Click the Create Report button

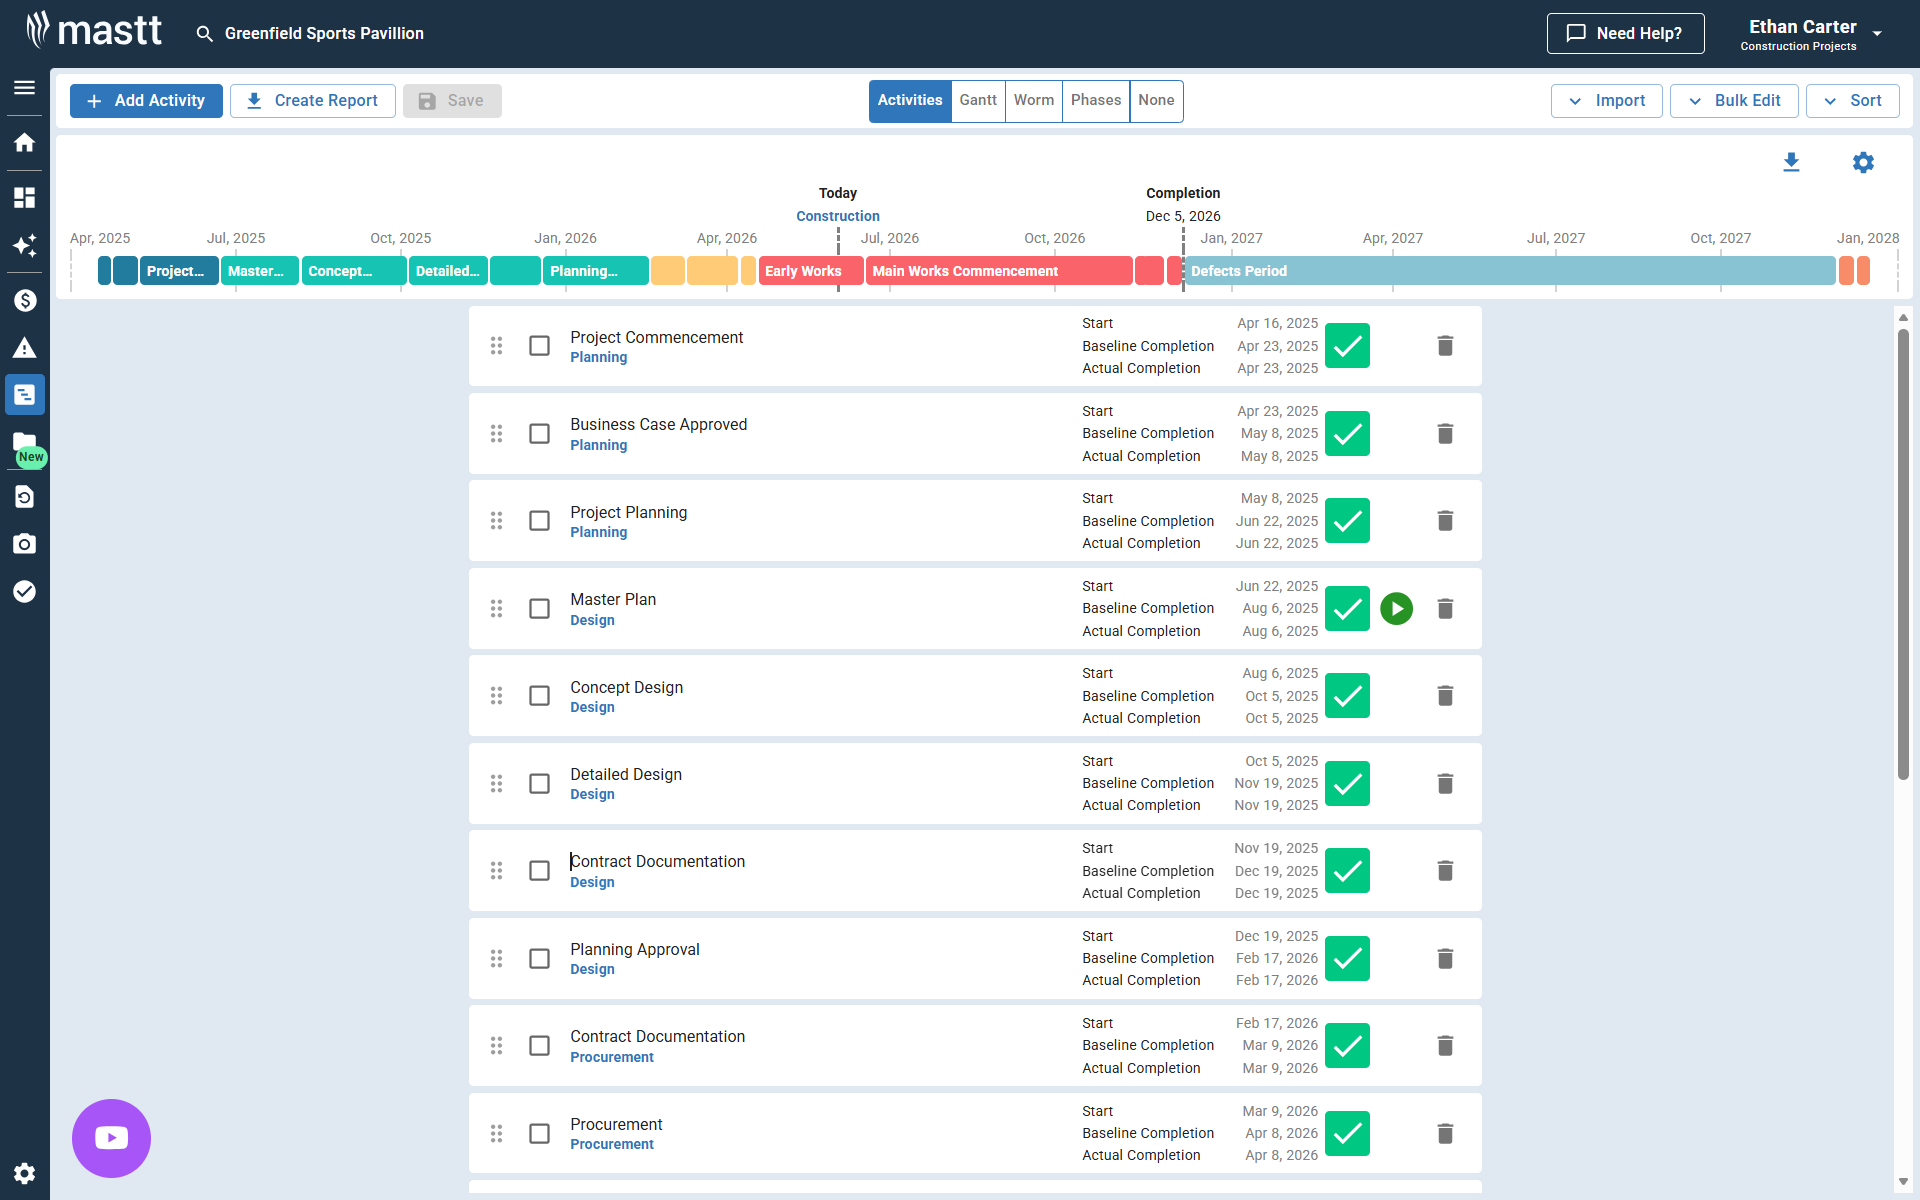(313, 101)
